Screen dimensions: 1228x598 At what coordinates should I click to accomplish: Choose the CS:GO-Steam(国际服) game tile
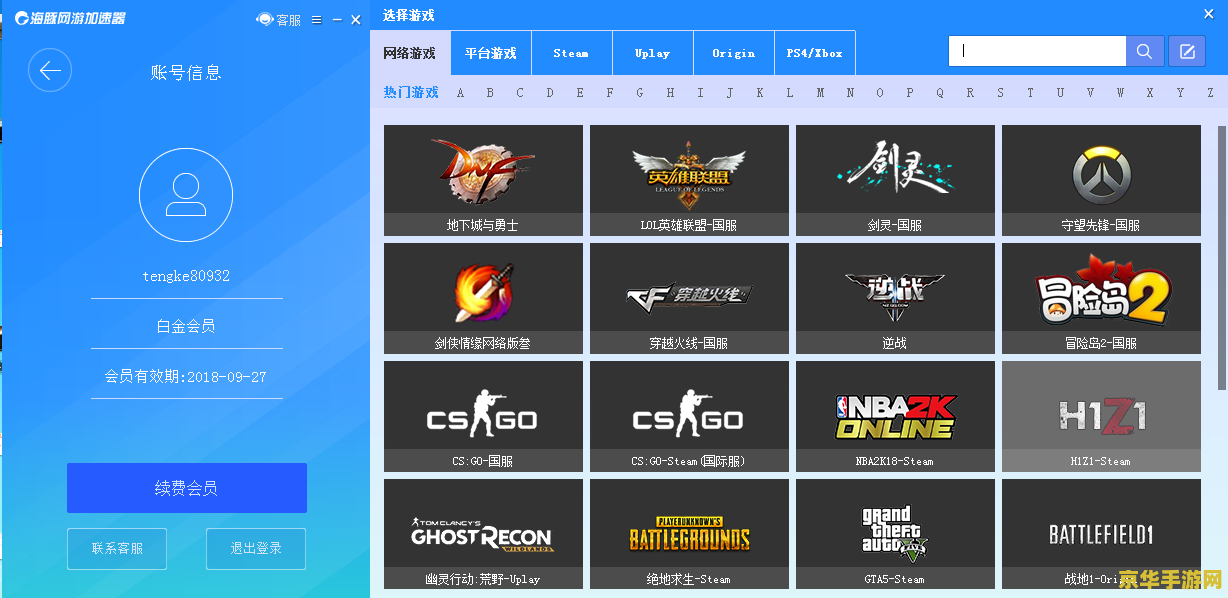click(689, 416)
